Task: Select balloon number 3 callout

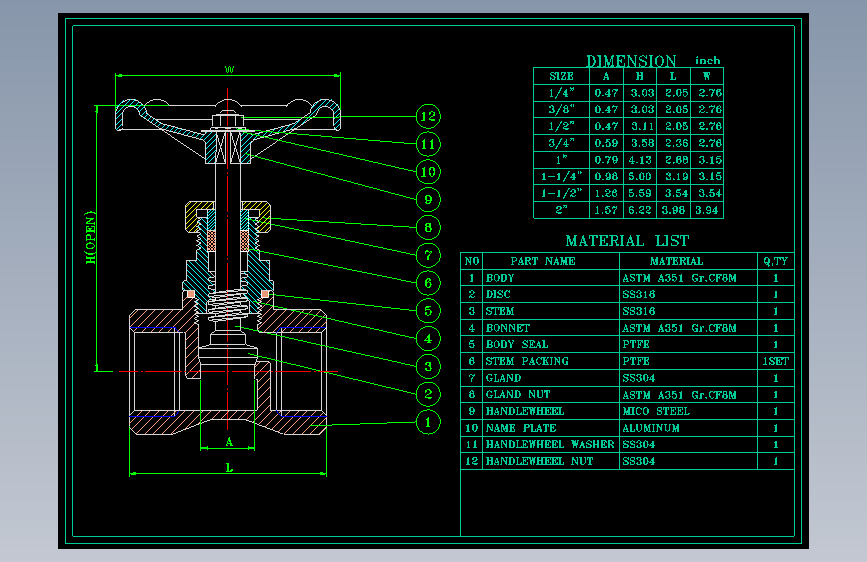Action: coord(428,366)
